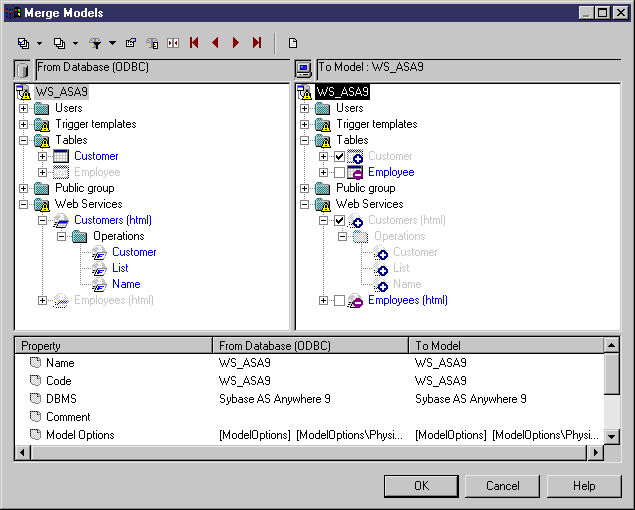Collapse Tables folder in left tree

[23, 141]
